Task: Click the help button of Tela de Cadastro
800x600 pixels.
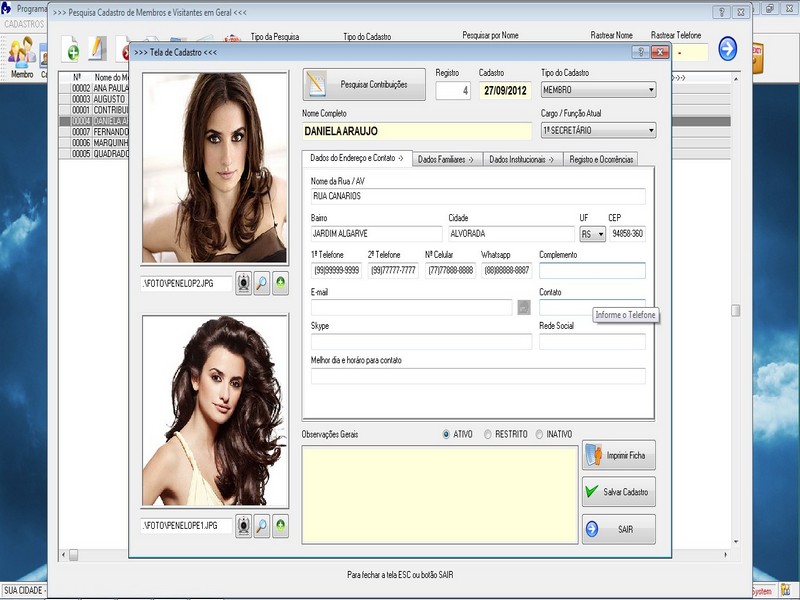Action: [x=641, y=52]
